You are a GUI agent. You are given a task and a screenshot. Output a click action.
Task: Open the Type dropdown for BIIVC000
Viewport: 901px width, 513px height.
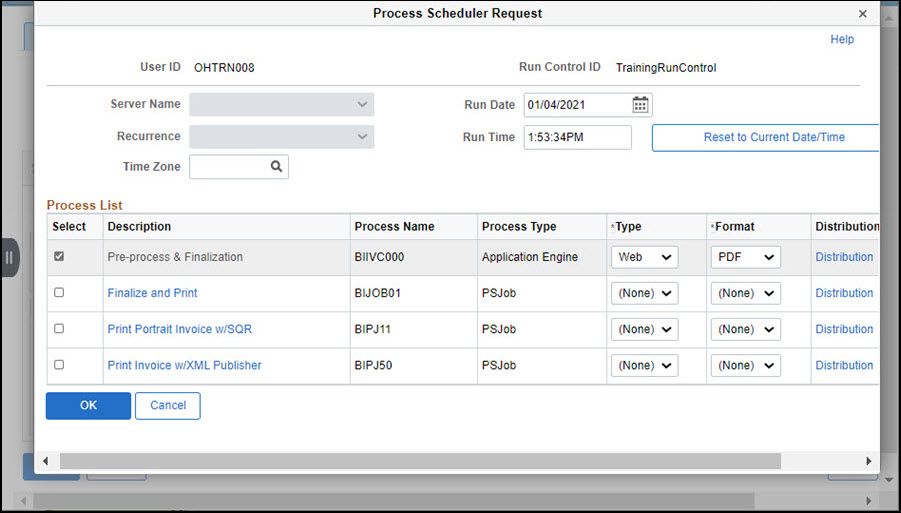(644, 257)
